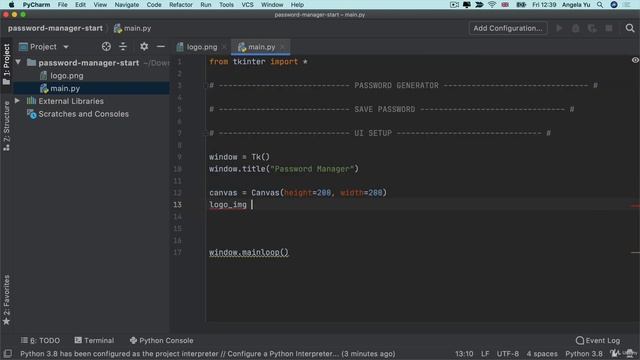640x360 pixels.
Task: Open the Help menu
Action: point(297,5)
